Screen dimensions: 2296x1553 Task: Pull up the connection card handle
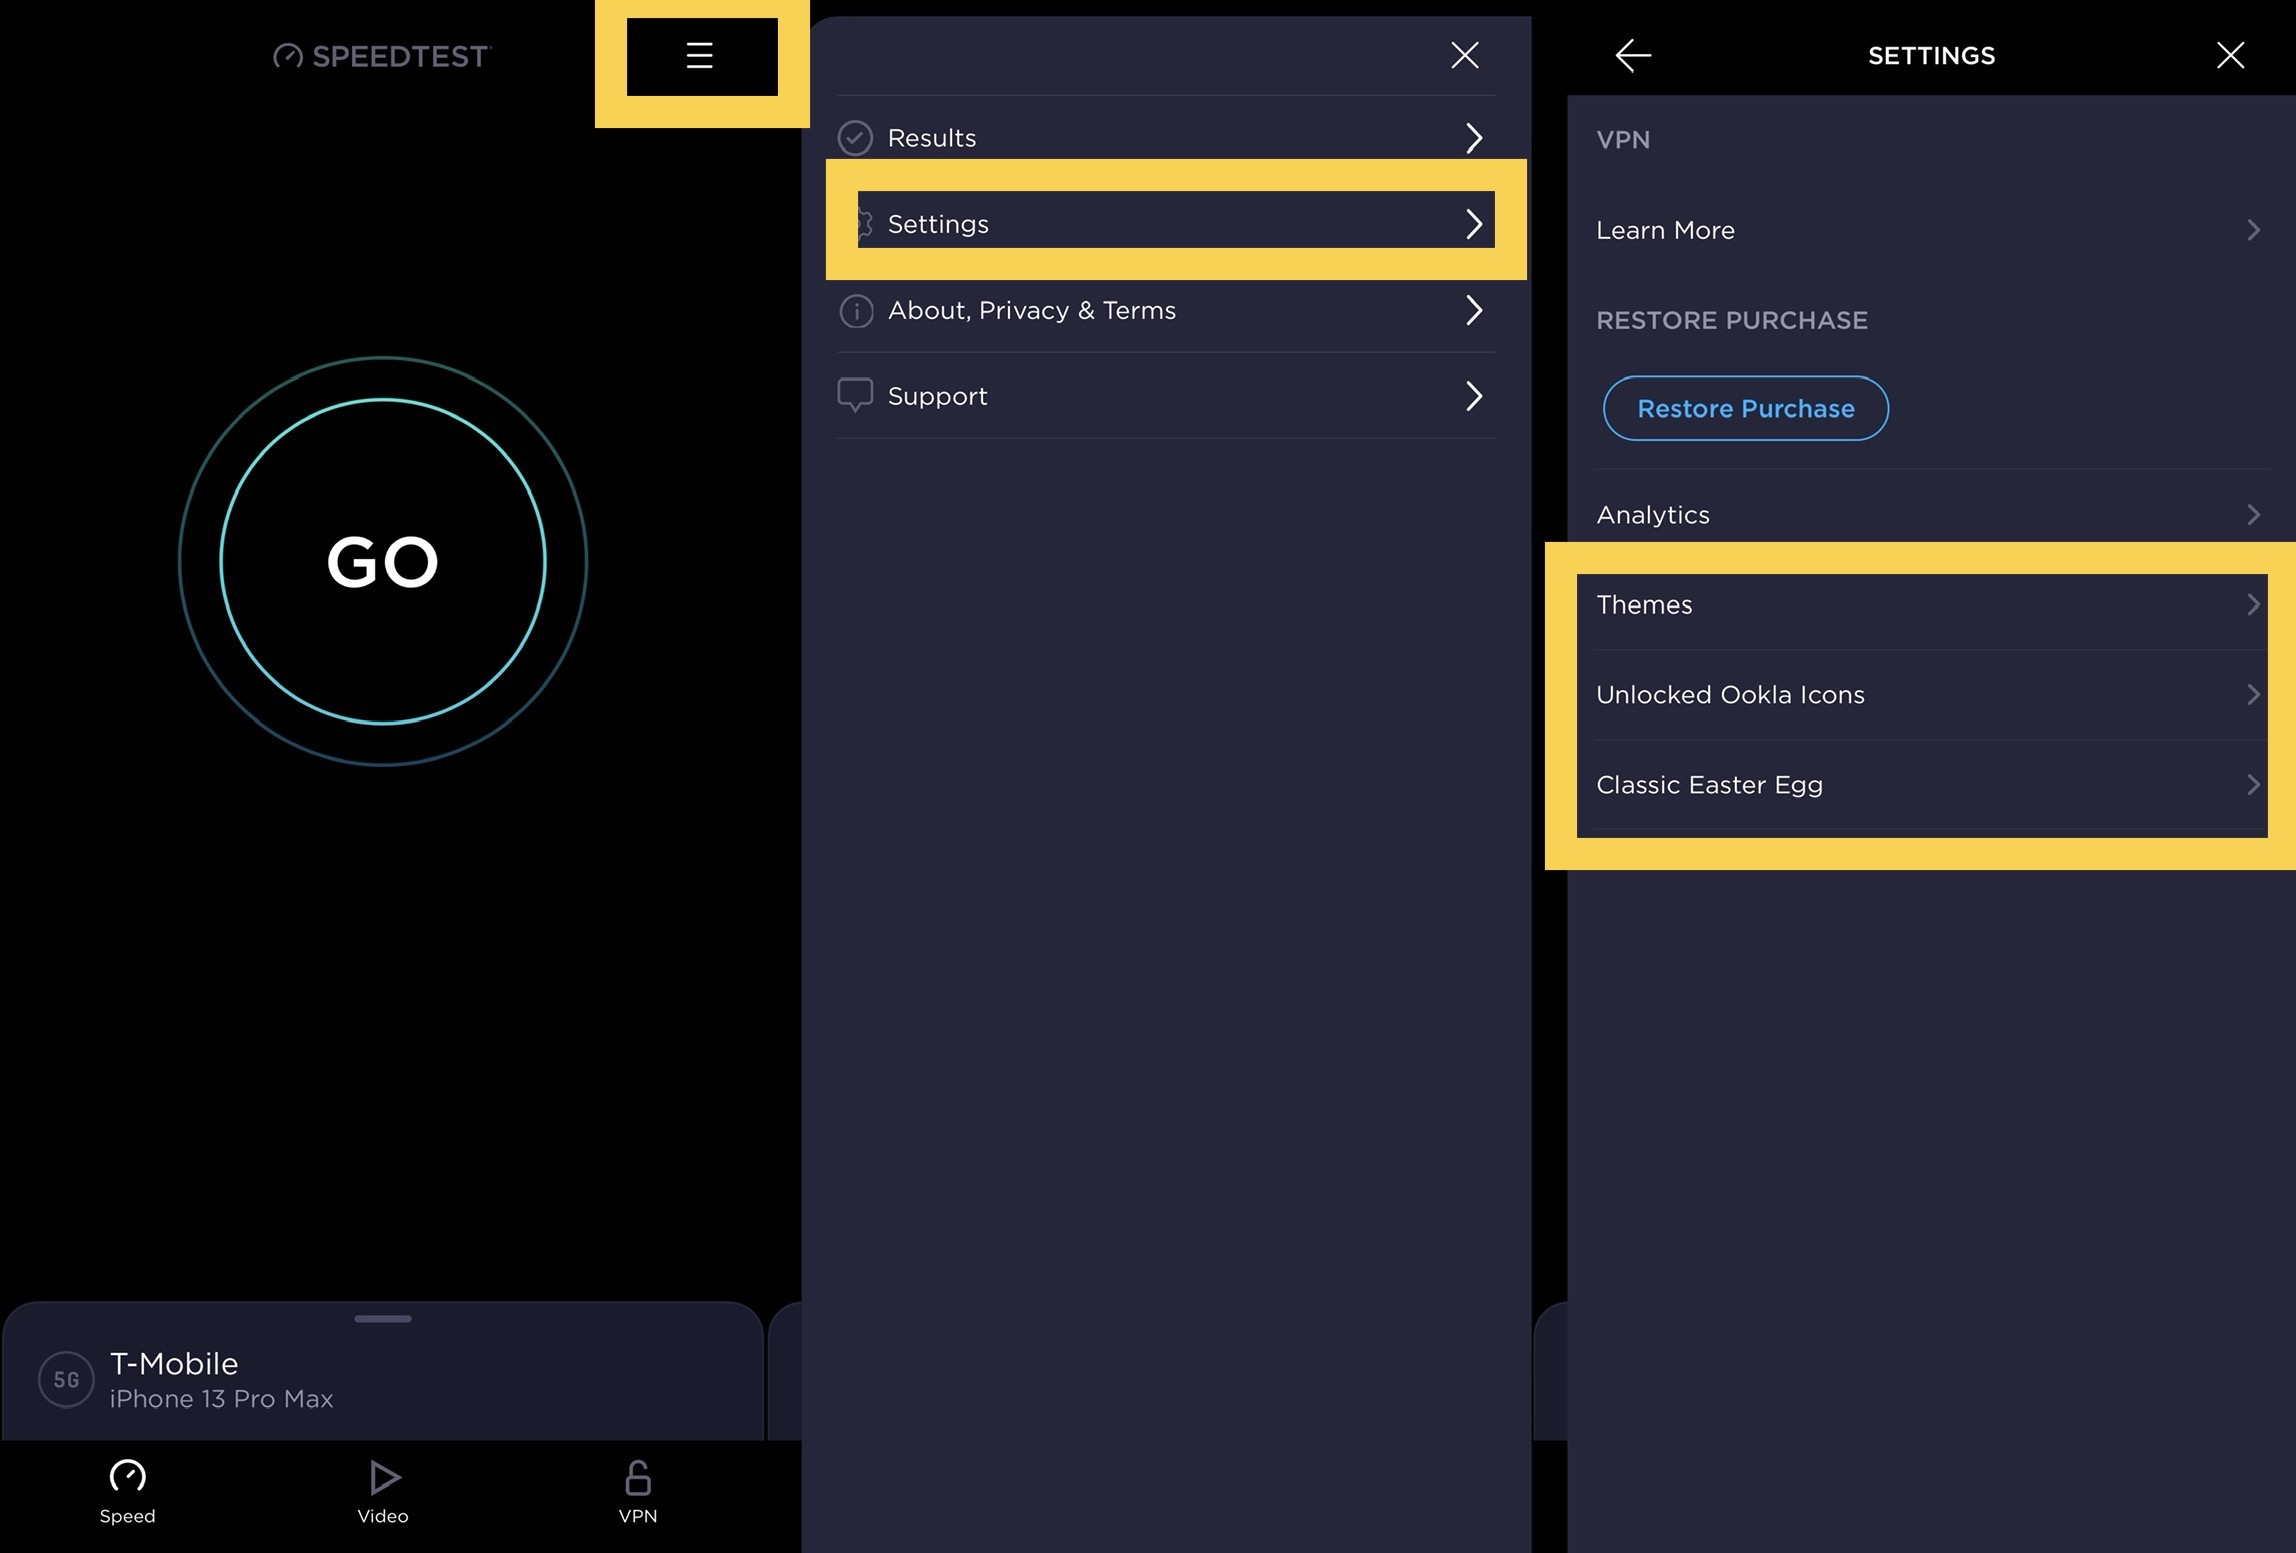coord(383,1318)
